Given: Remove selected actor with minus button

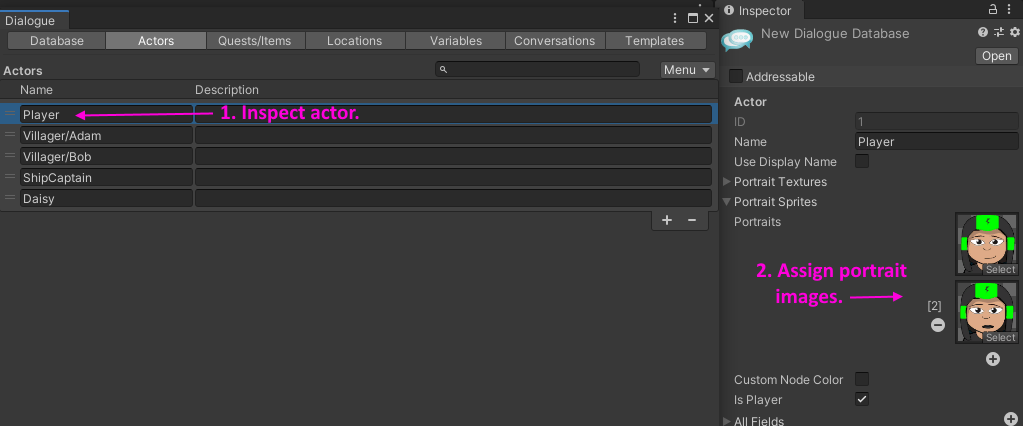Looking at the screenshot, I should pos(692,221).
